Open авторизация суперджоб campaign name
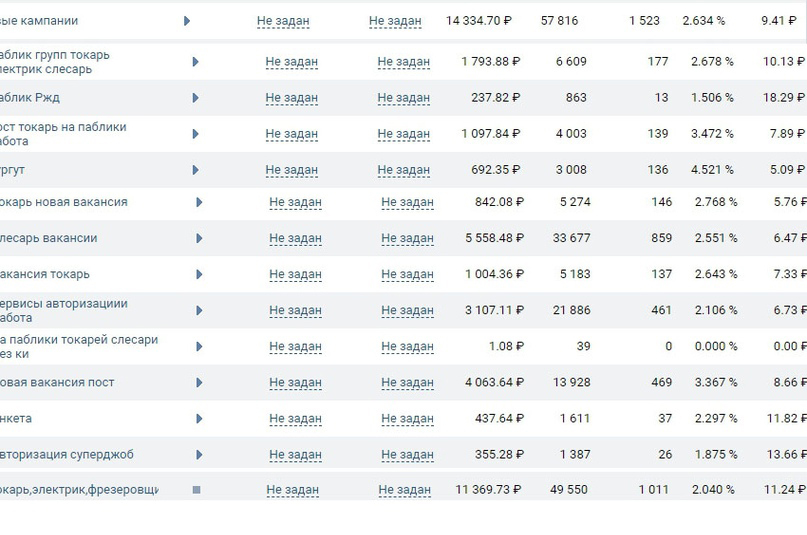Viewport: 807px width, 535px height. click(x=66, y=454)
